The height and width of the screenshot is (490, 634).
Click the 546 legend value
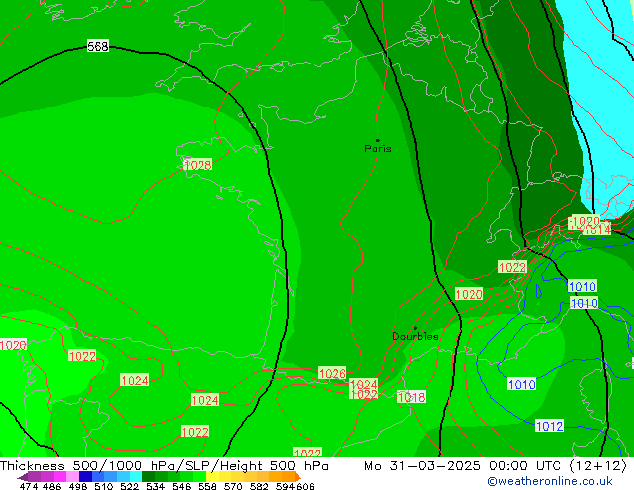point(181,486)
